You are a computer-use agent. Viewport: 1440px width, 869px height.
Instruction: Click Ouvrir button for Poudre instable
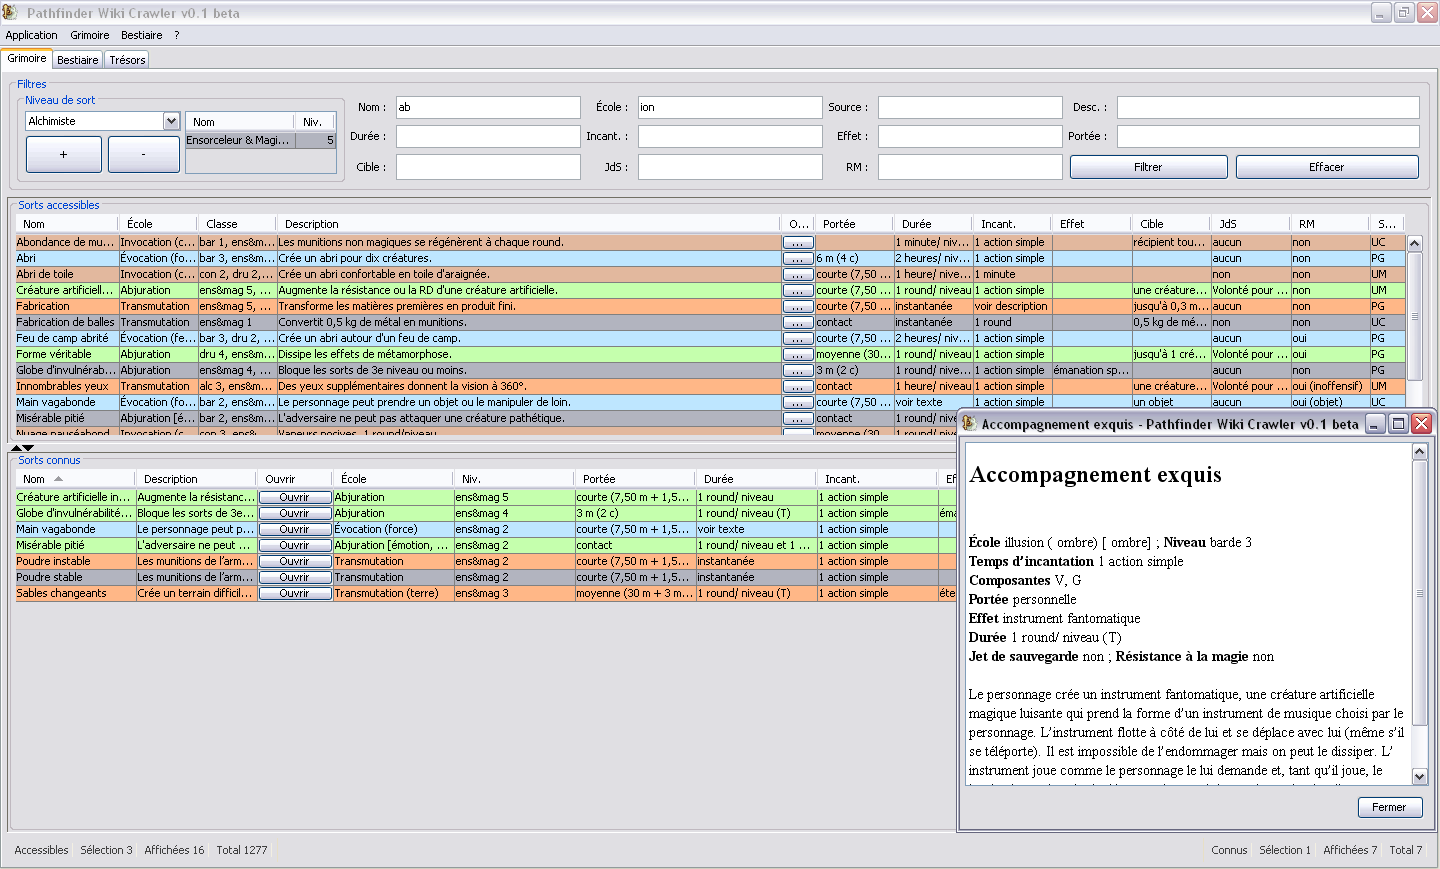click(x=295, y=561)
